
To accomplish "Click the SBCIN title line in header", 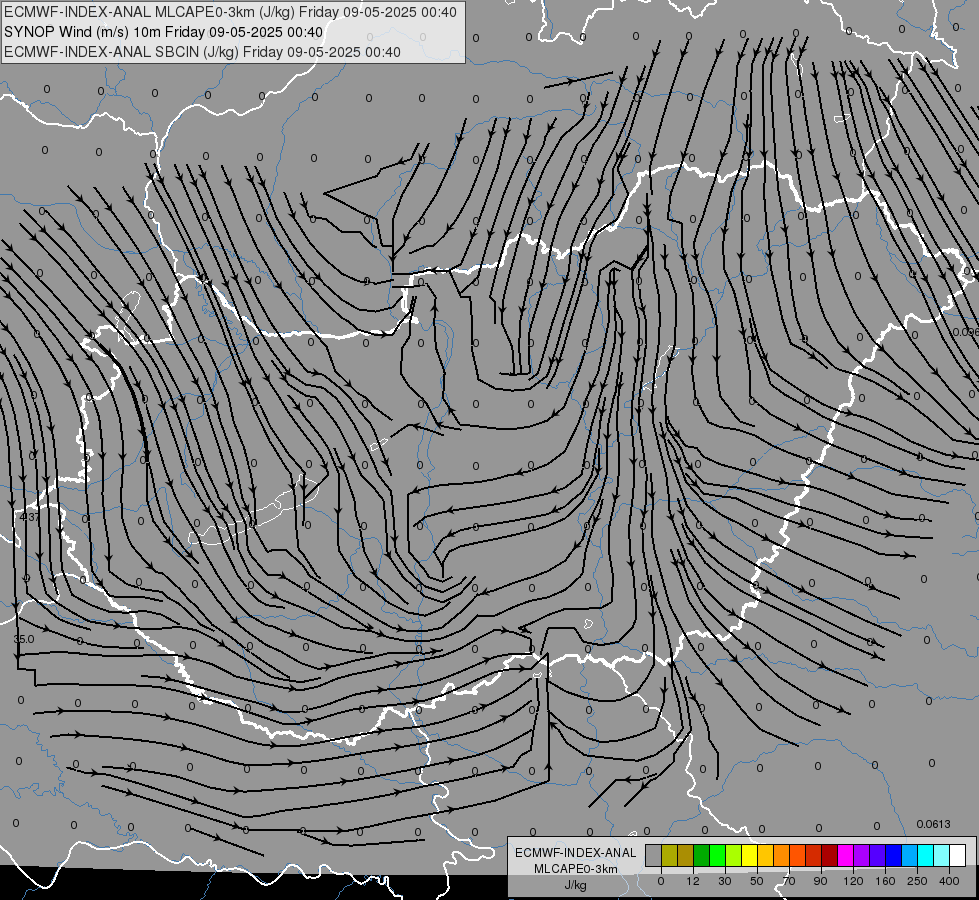I will click(202, 52).
